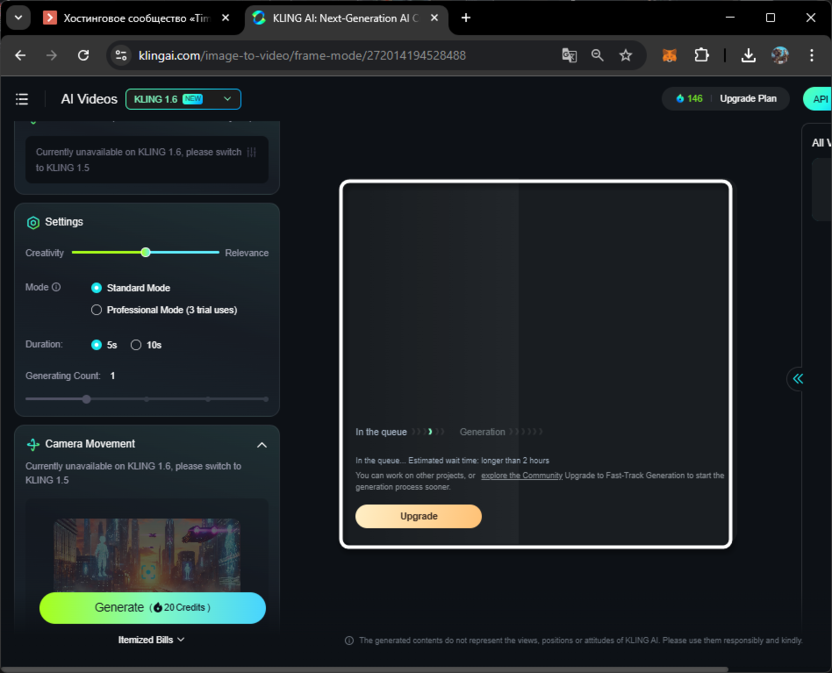Click the Upgrade Plan button
The width and height of the screenshot is (832, 673).
[x=748, y=99]
